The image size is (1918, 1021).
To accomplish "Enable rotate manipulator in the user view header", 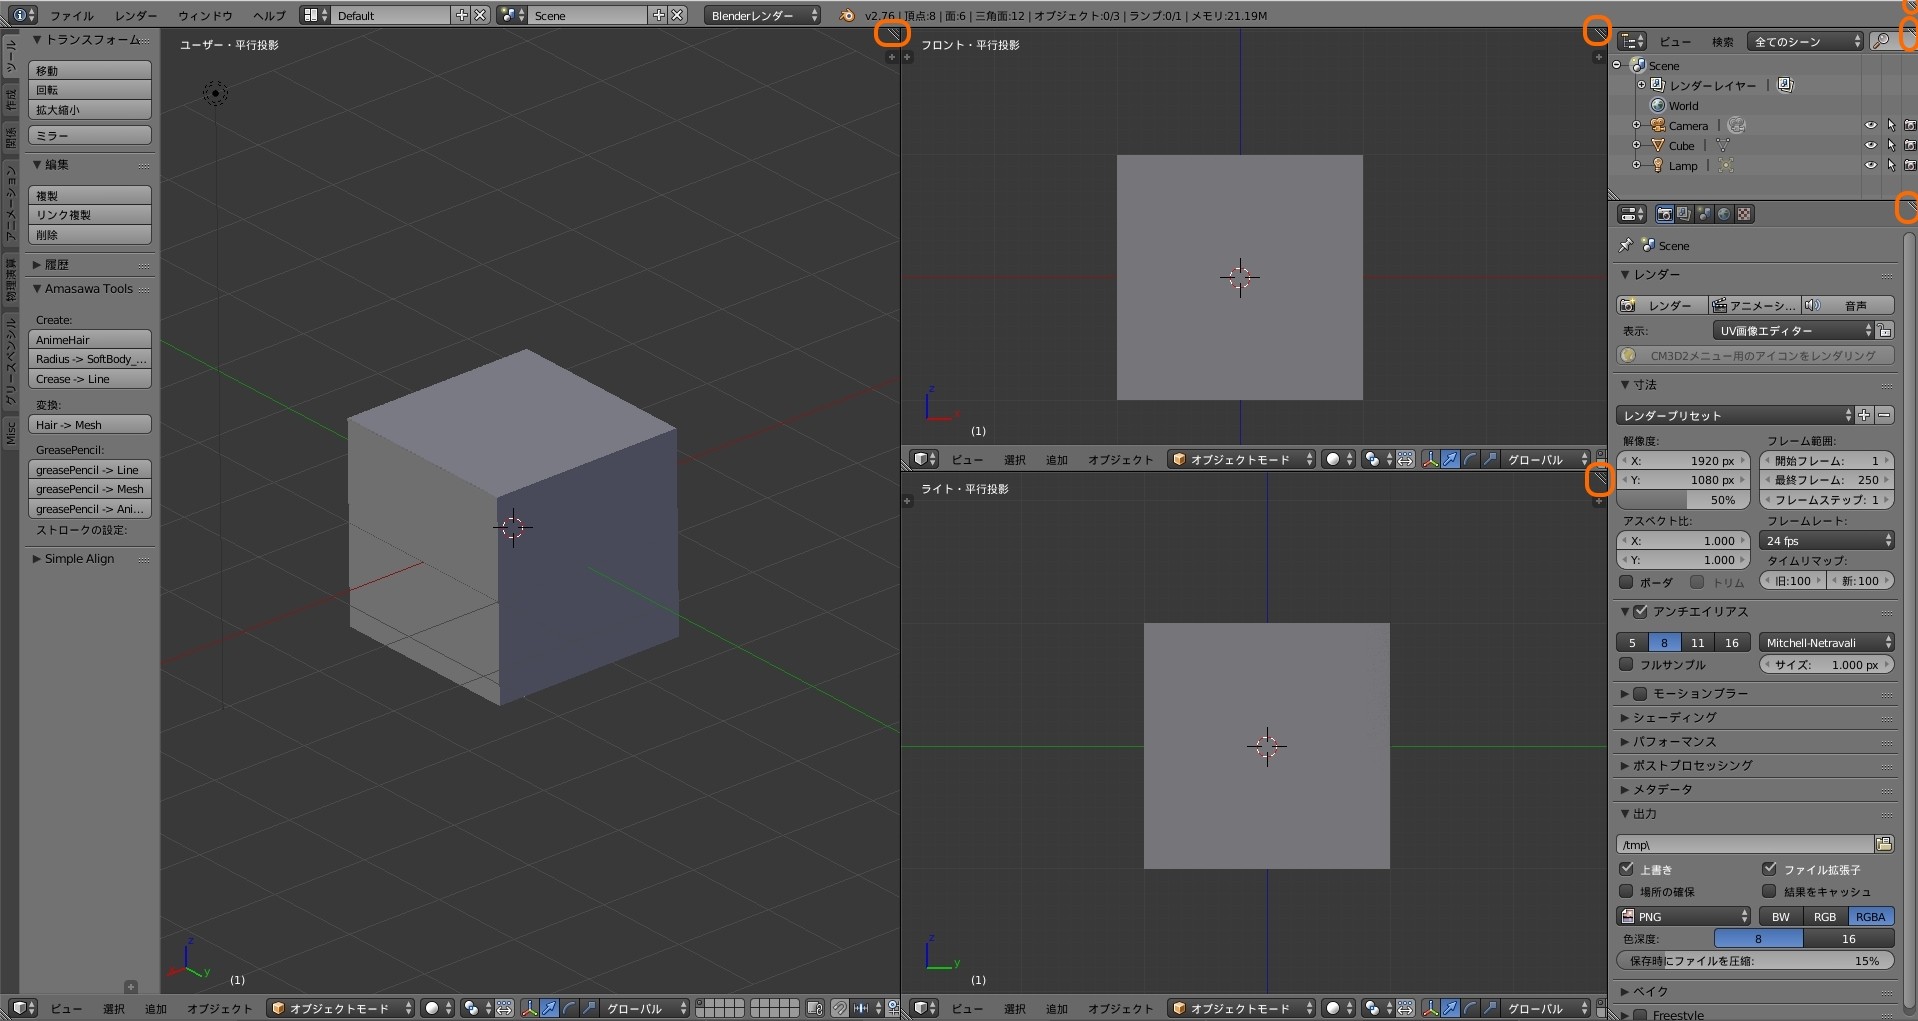I will coord(569,1008).
